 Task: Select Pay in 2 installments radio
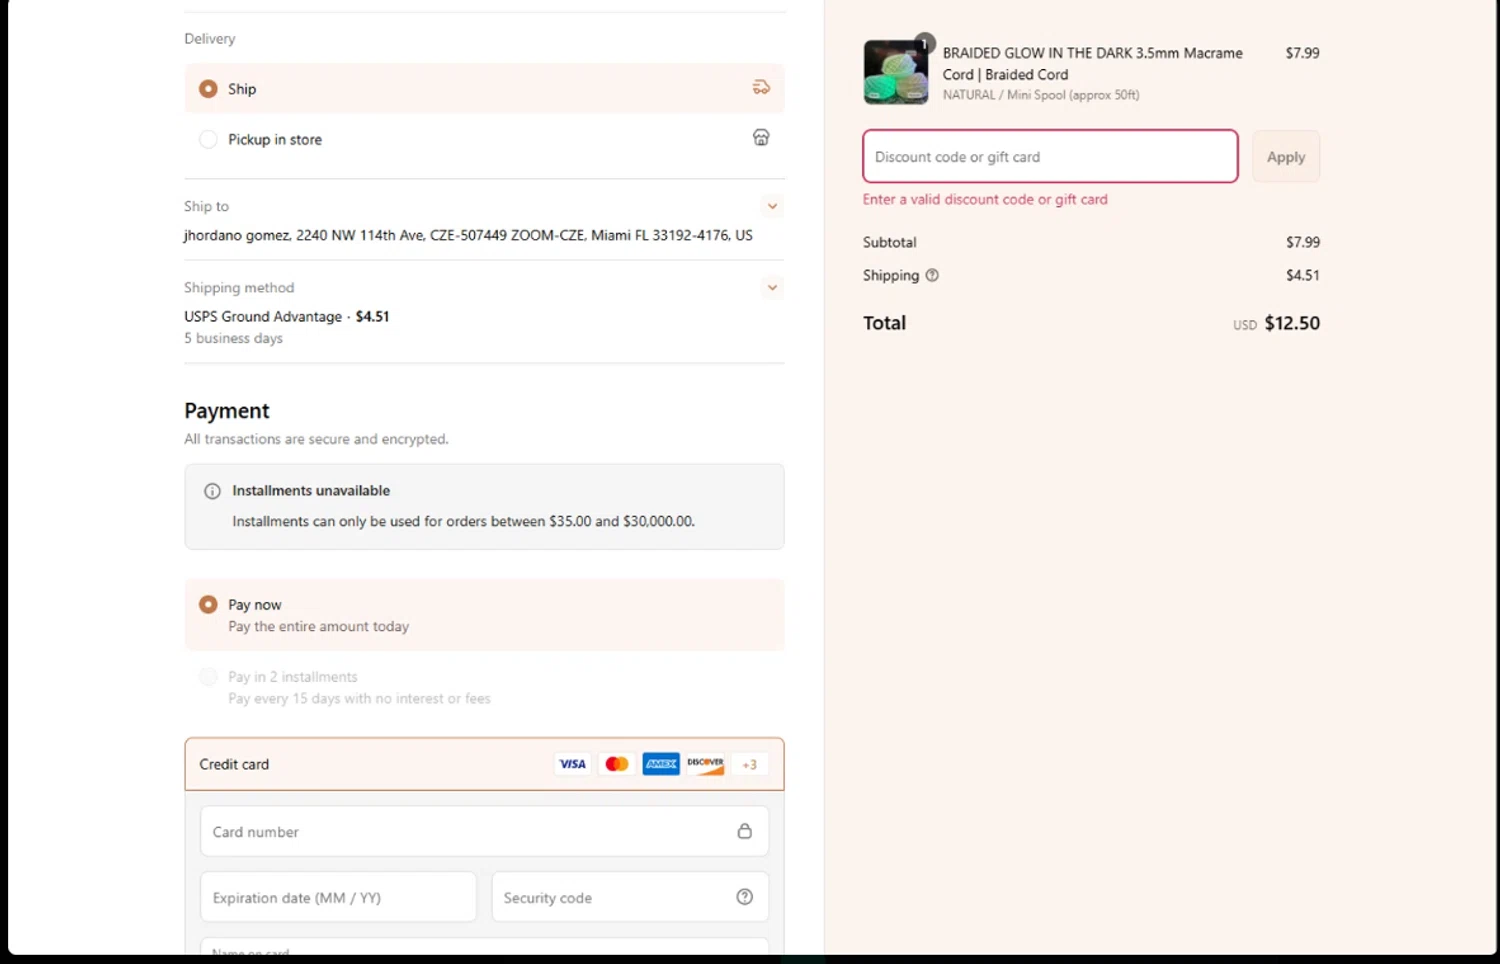[x=208, y=677]
